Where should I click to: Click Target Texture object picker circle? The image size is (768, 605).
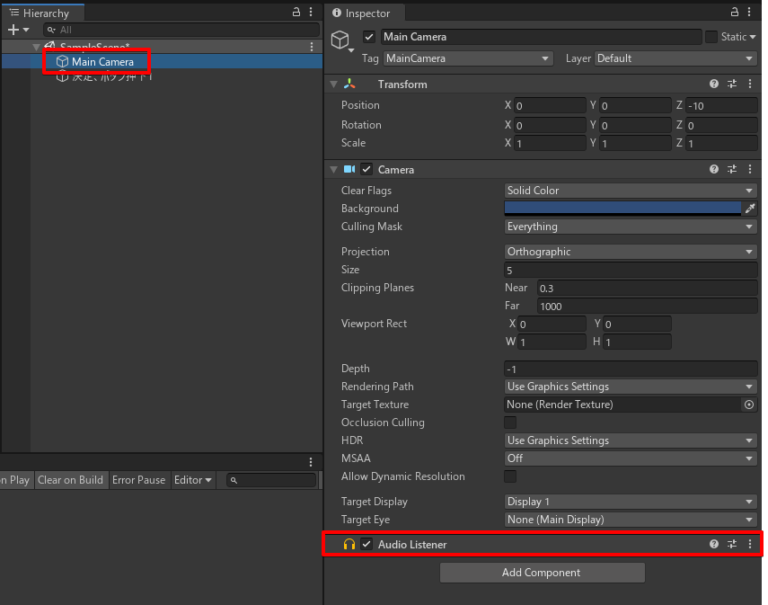click(x=749, y=405)
